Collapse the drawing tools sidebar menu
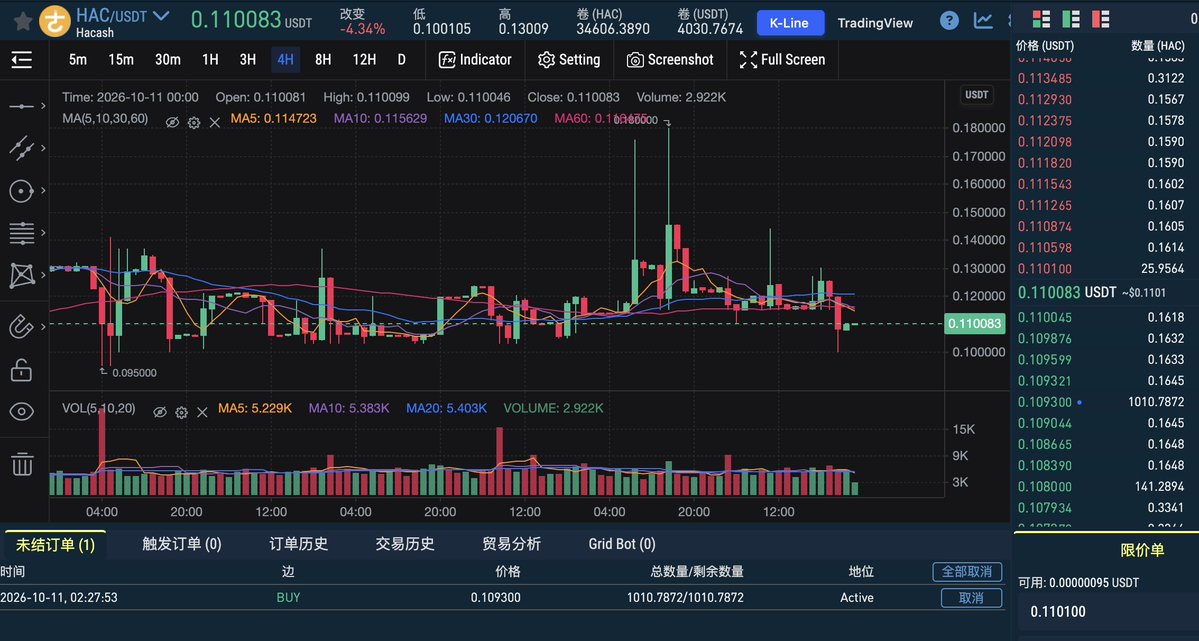The width and height of the screenshot is (1199, 641). (x=21, y=60)
